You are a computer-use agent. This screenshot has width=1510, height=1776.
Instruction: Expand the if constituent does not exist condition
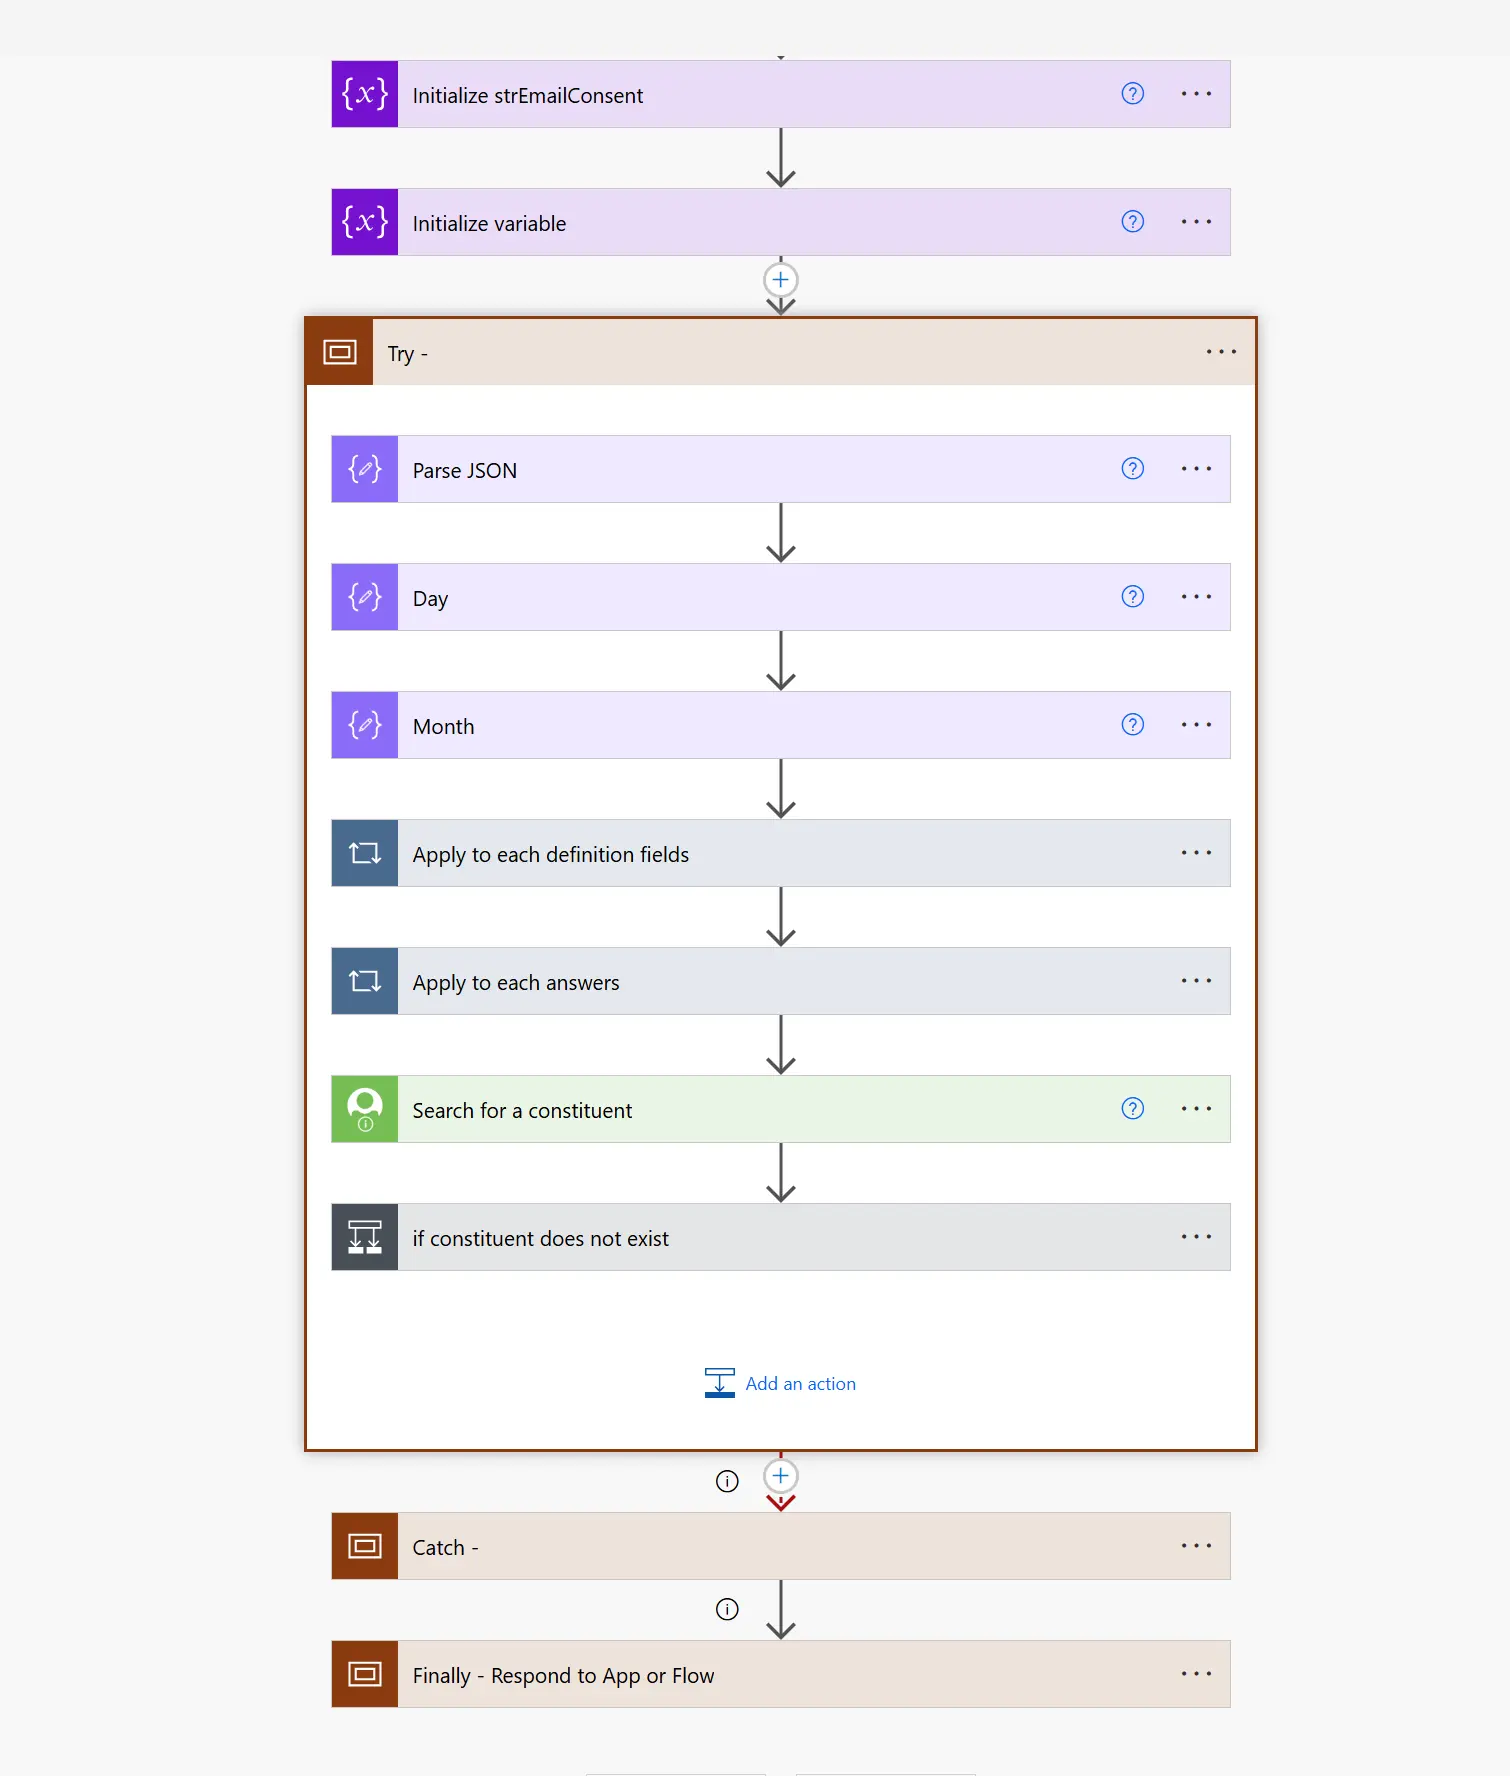click(x=540, y=1238)
